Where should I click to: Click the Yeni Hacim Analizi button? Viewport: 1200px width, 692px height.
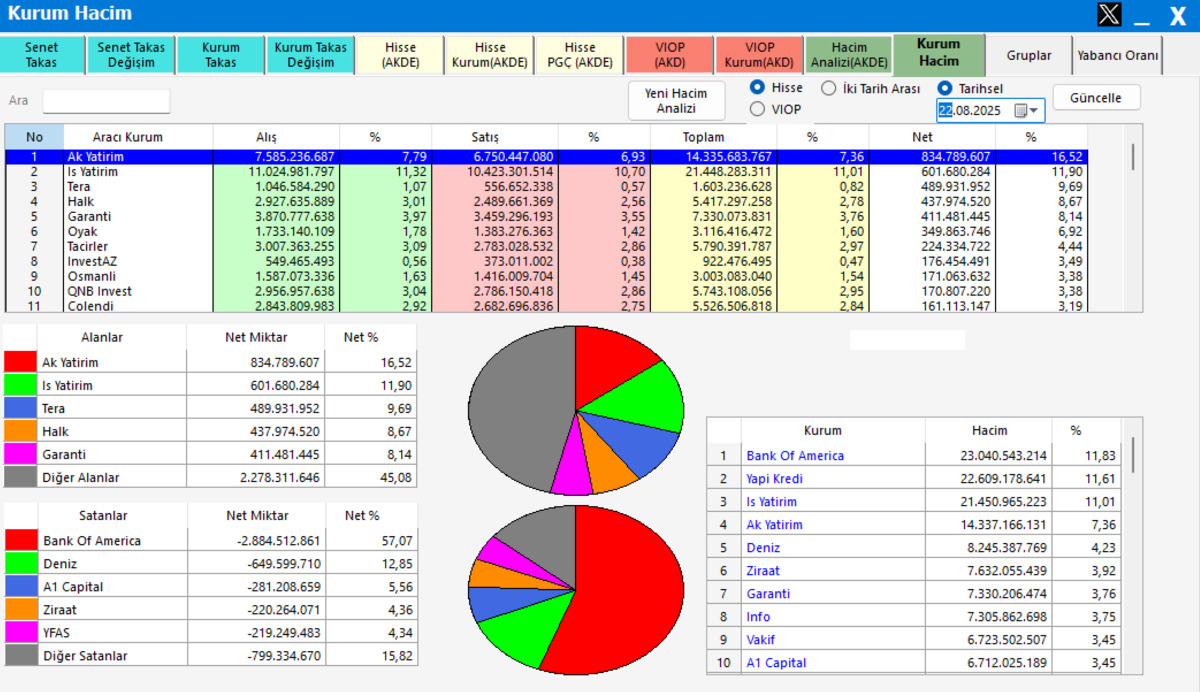click(x=676, y=101)
